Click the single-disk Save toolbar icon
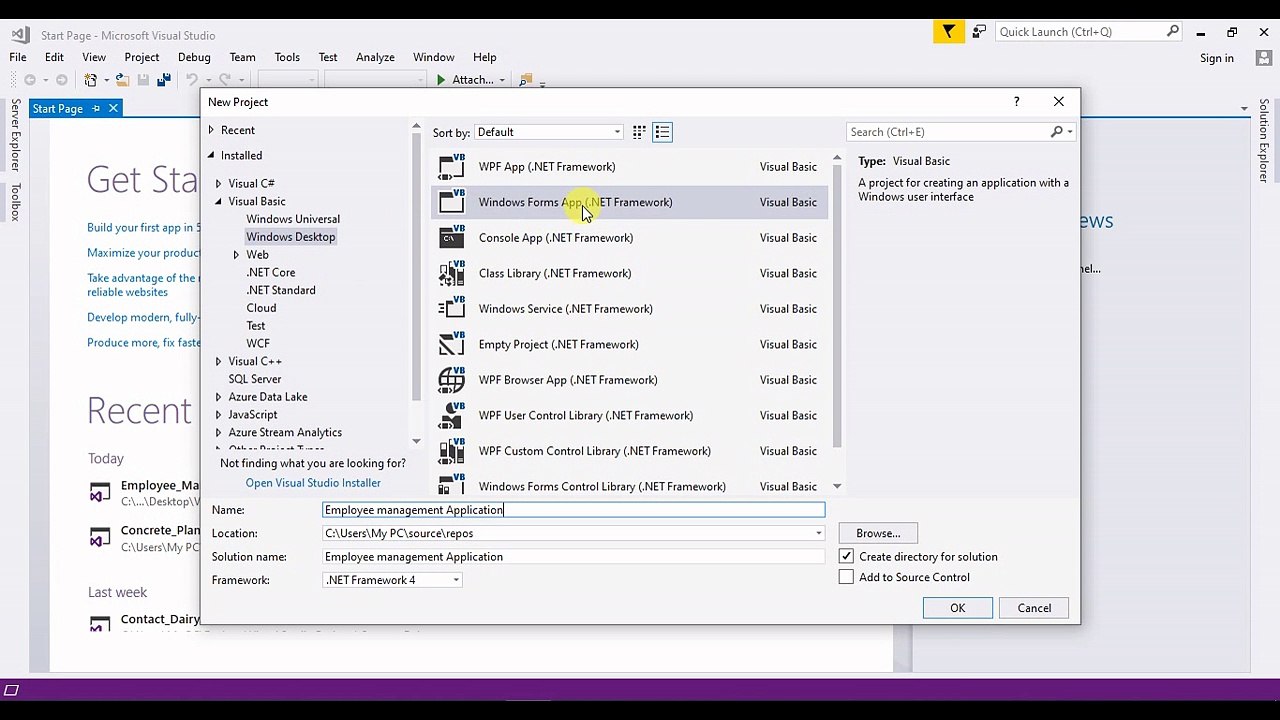 pos(143,80)
